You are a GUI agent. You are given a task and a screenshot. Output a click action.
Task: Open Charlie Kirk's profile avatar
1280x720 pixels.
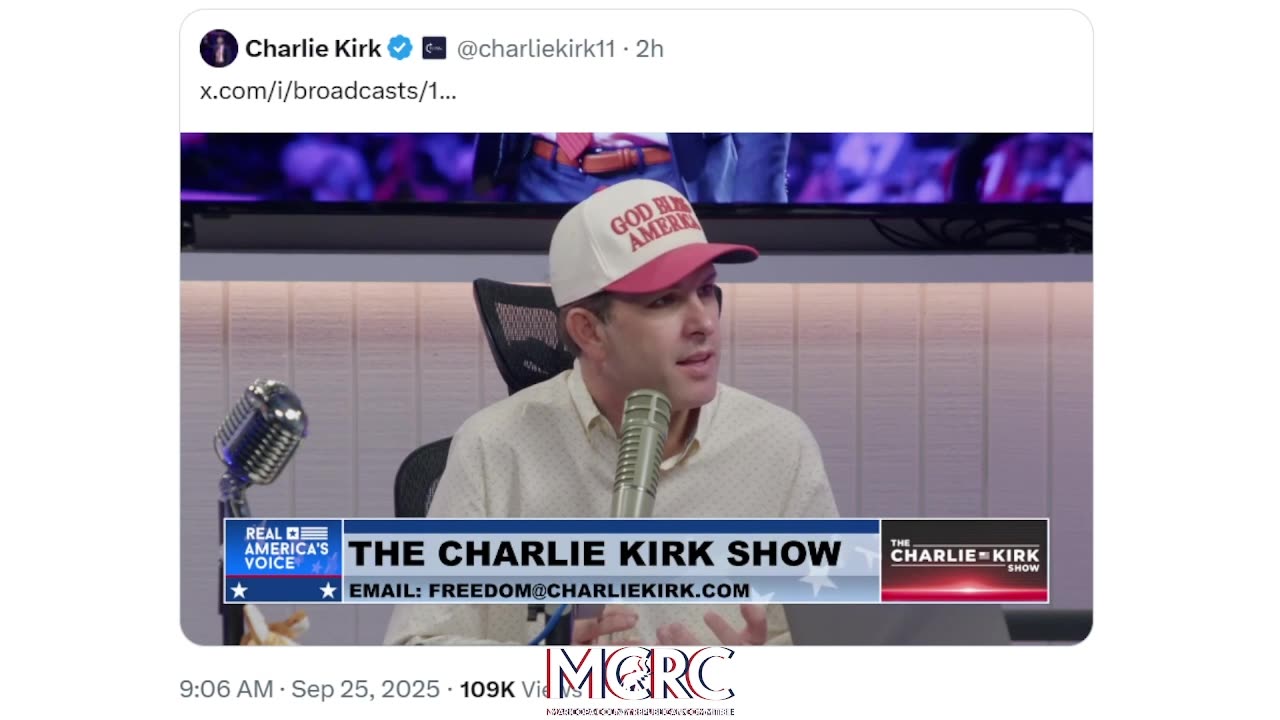coord(219,48)
